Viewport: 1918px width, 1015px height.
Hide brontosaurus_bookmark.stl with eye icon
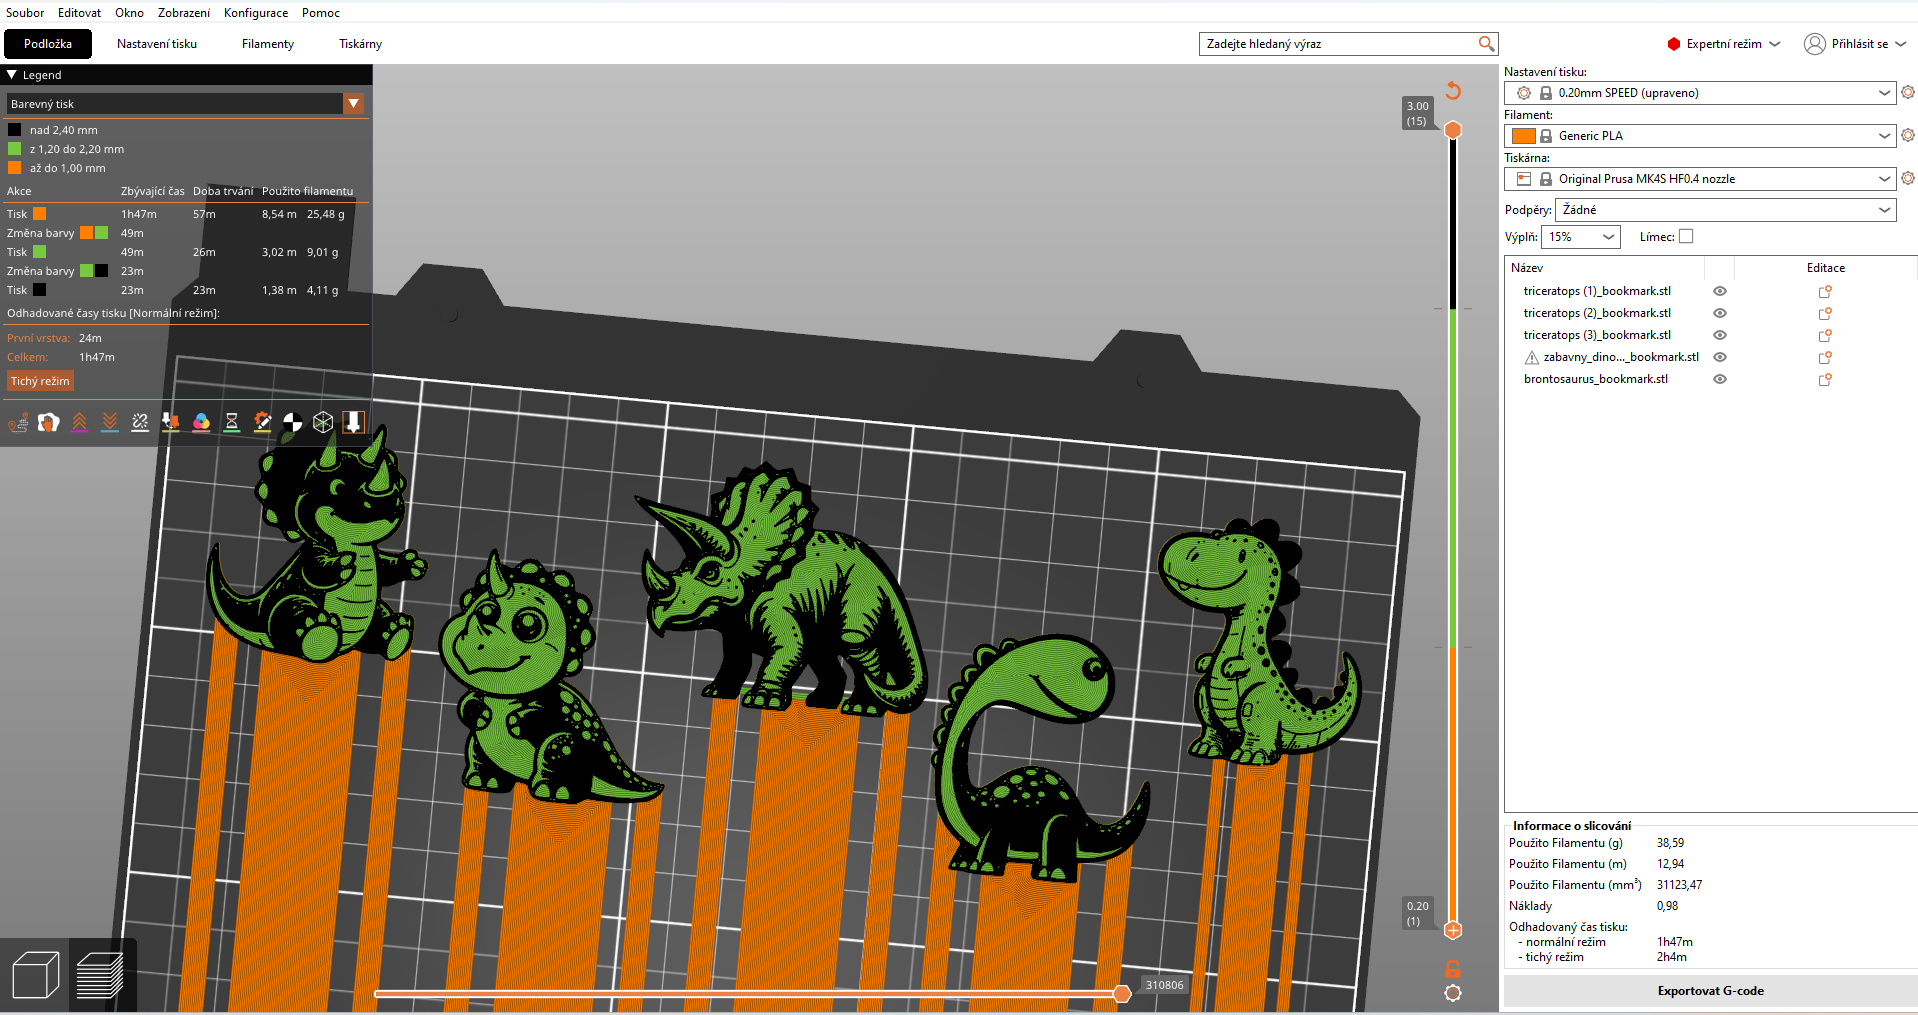(x=1720, y=379)
